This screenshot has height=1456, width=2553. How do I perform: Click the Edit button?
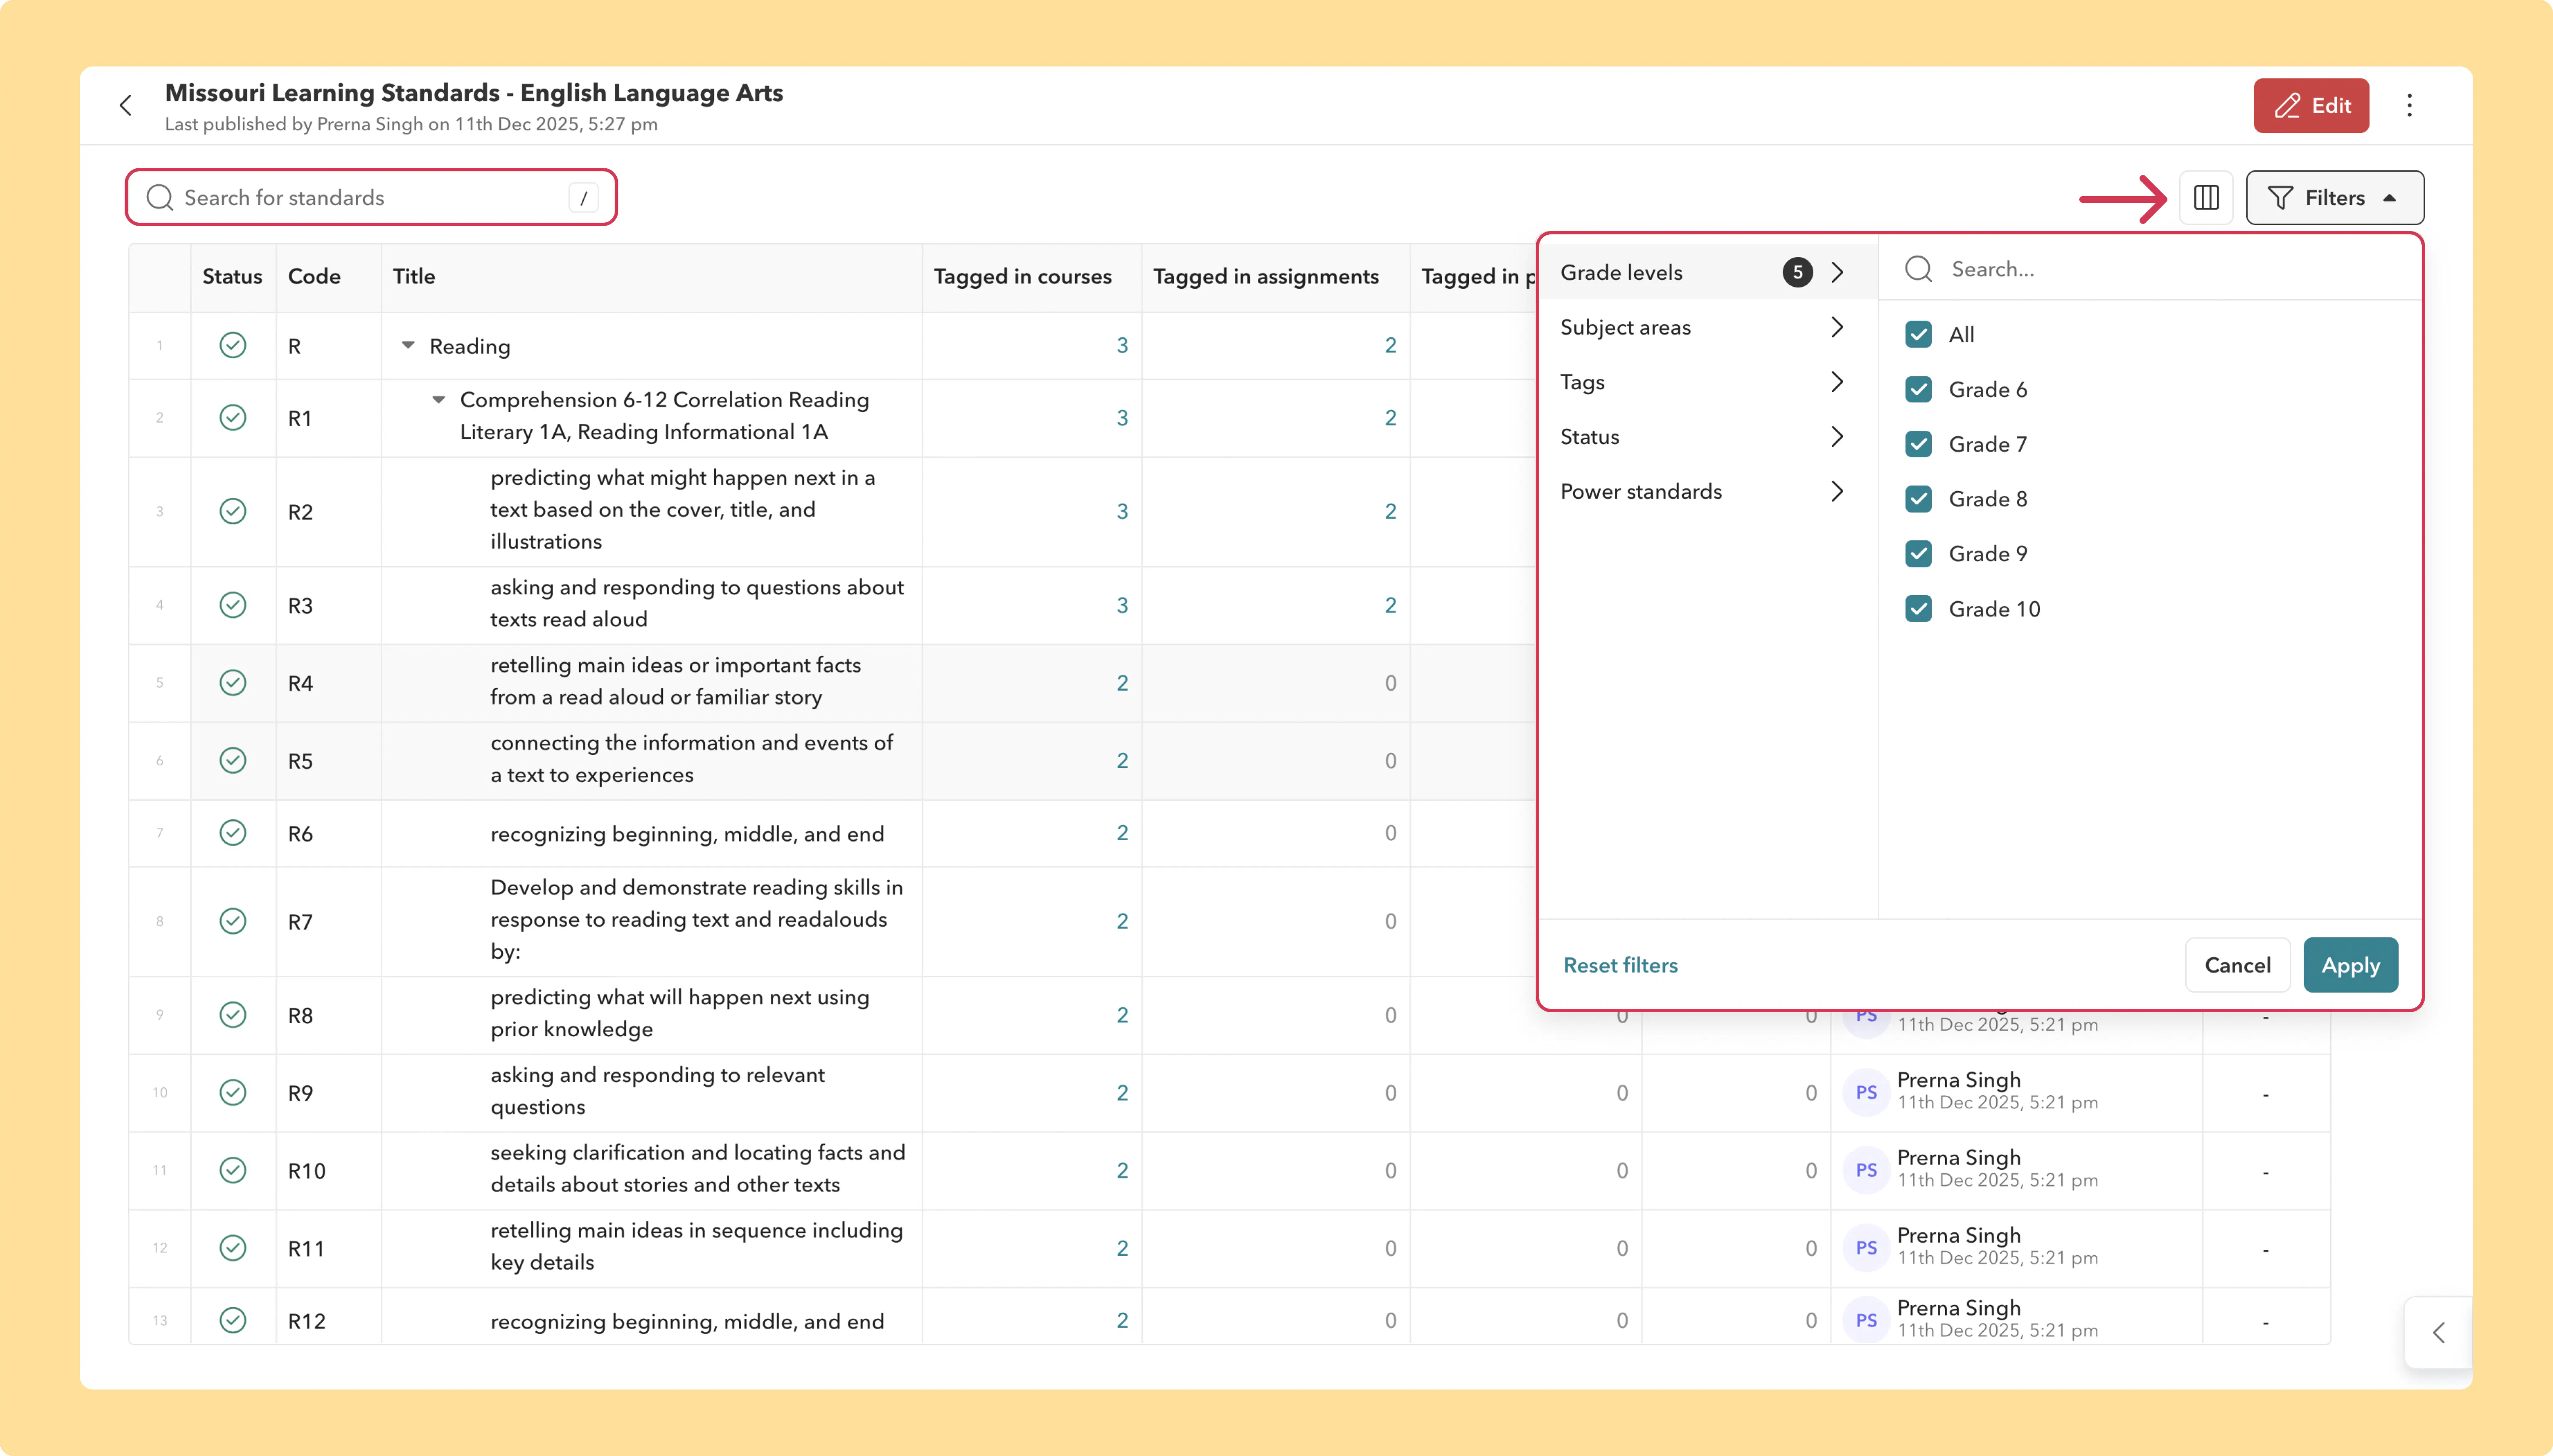tap(2311, 105)
